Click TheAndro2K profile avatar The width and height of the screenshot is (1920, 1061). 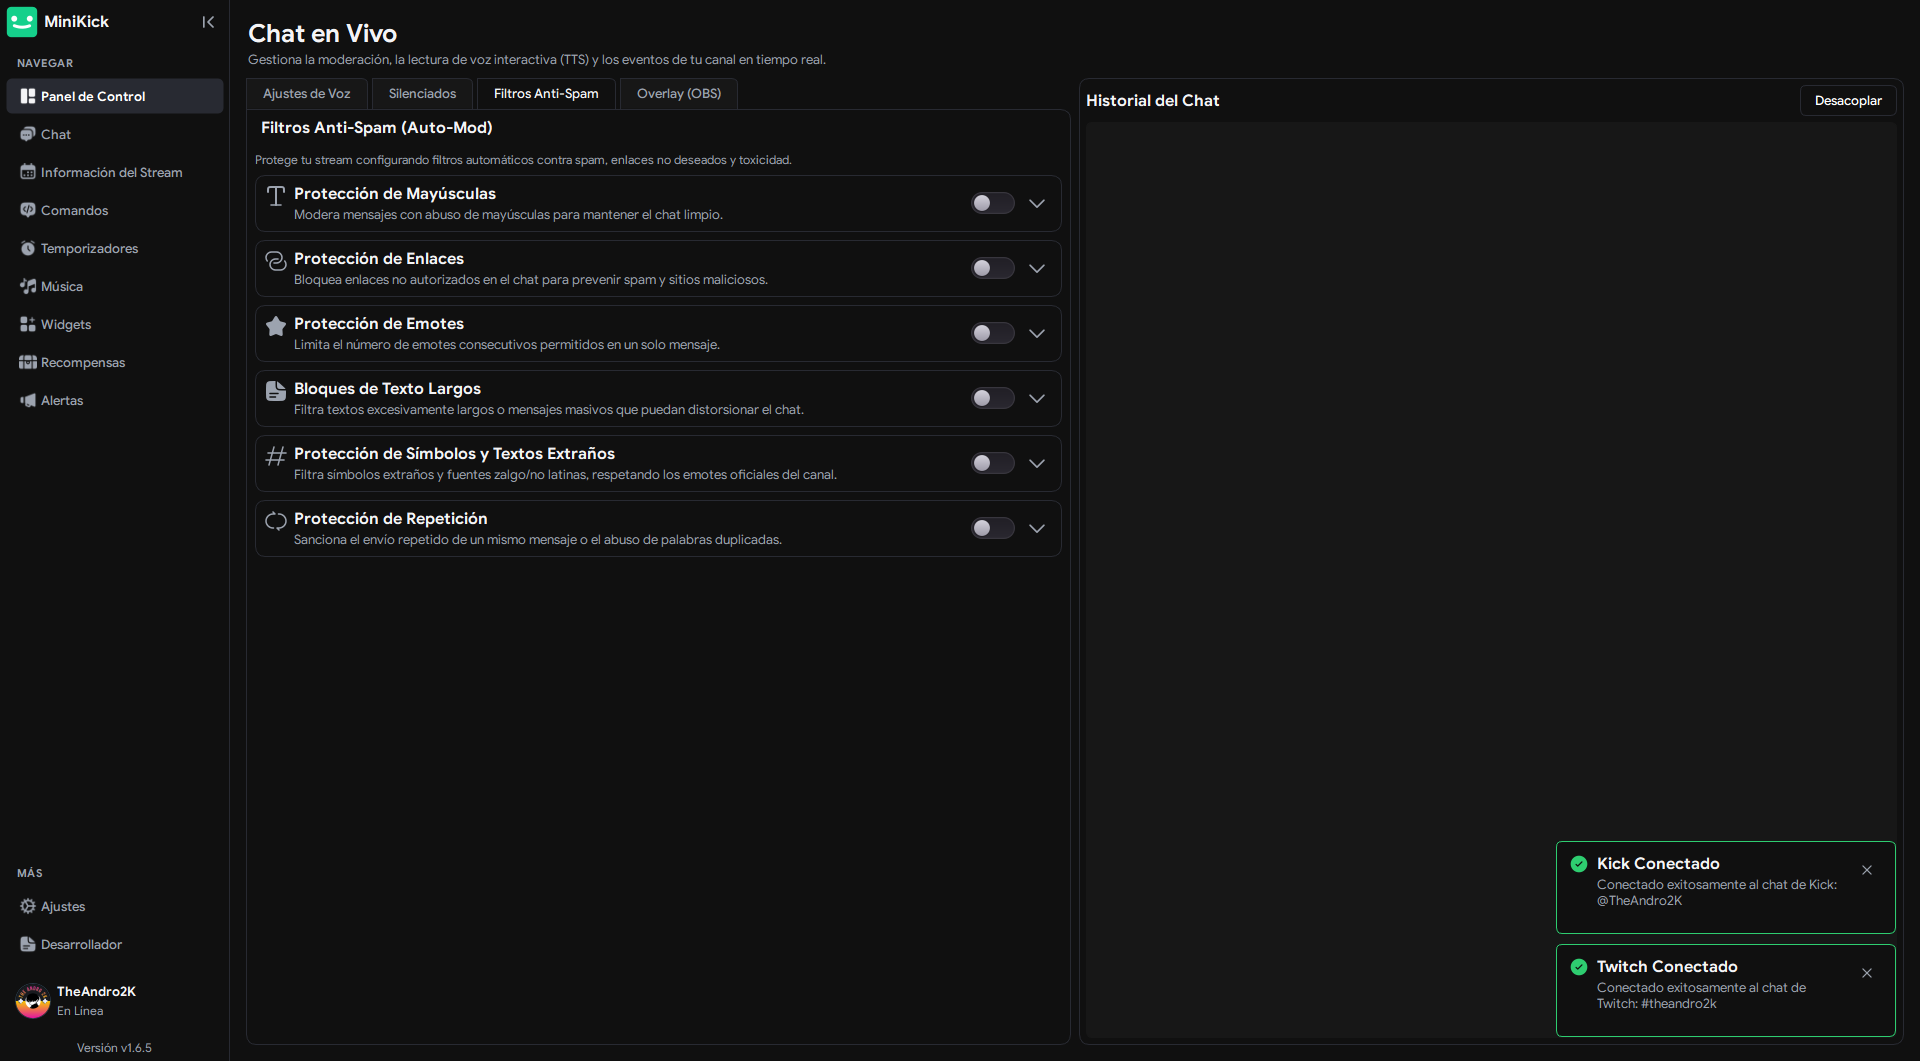point(33,1000)
